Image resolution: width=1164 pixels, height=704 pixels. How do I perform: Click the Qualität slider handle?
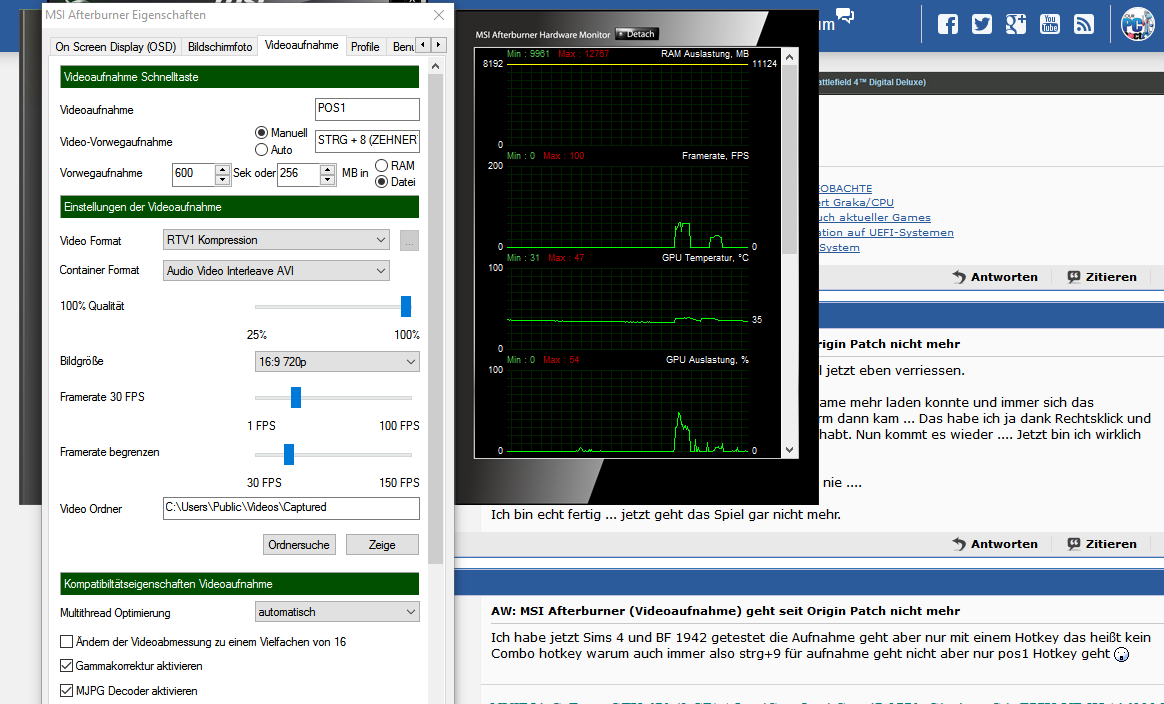406,306
